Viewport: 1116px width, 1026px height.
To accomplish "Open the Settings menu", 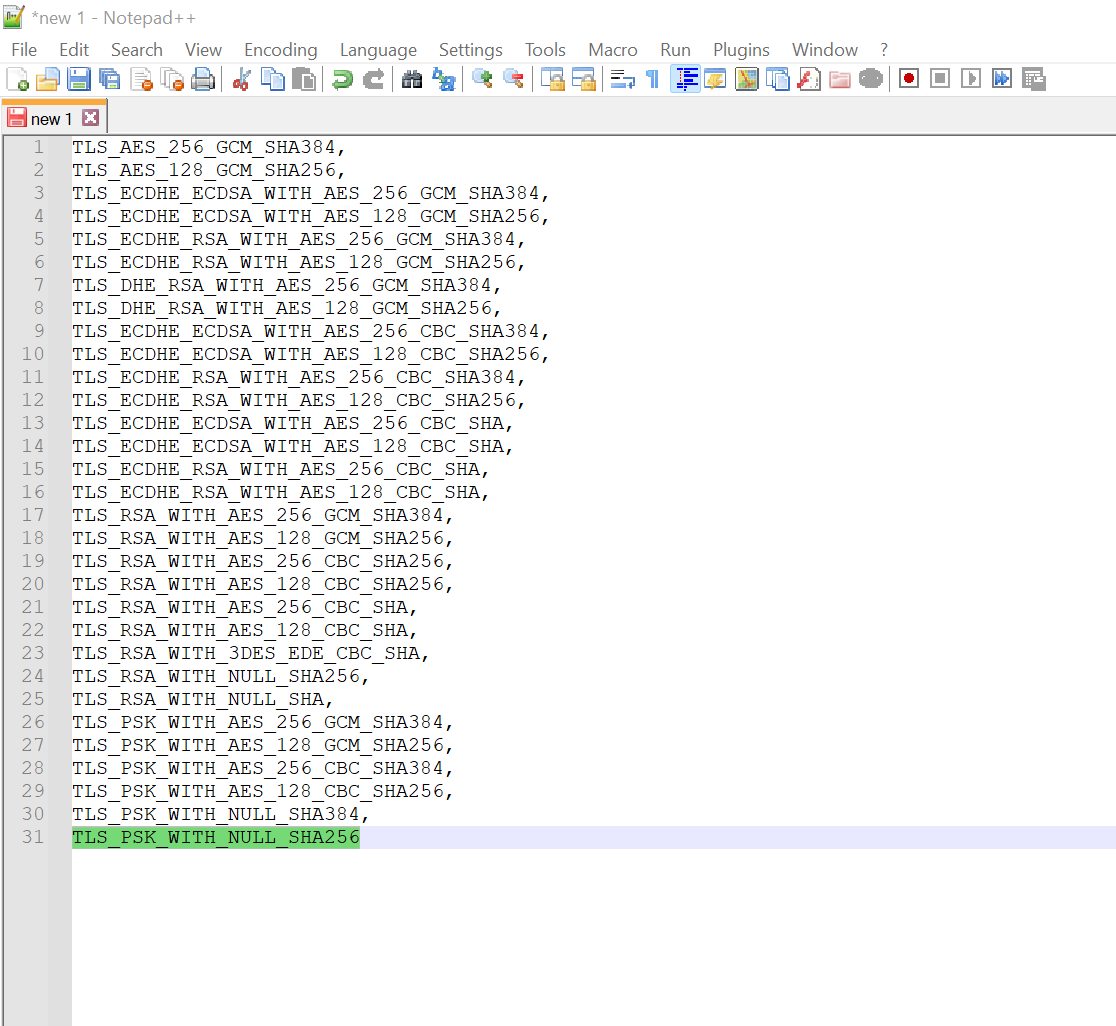I will click(470, 49).
